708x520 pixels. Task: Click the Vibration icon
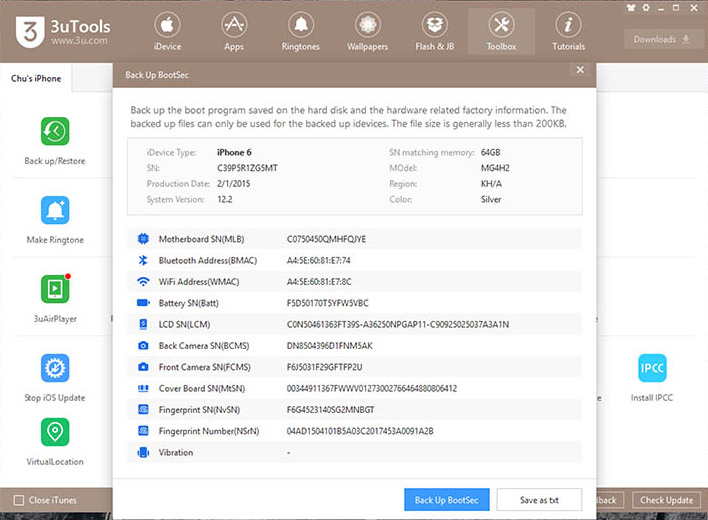coord(143,452)
